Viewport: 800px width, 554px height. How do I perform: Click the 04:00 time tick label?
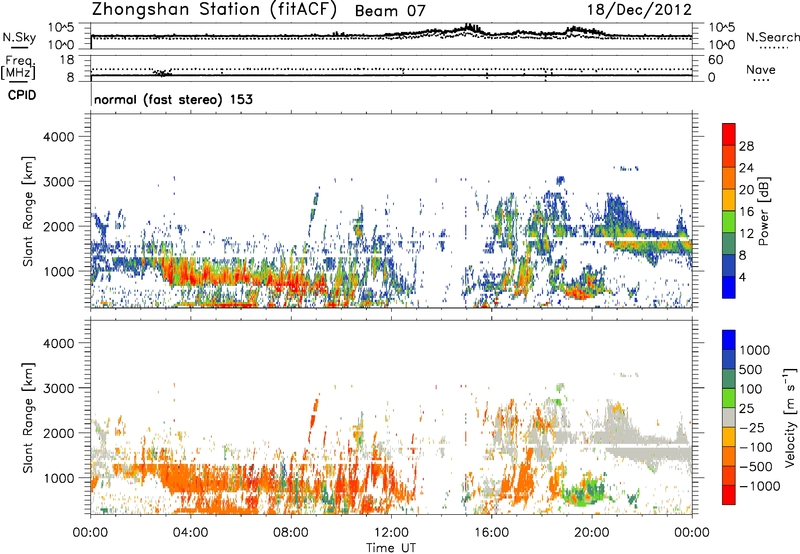pyautogui.click(x=190, y=533)
